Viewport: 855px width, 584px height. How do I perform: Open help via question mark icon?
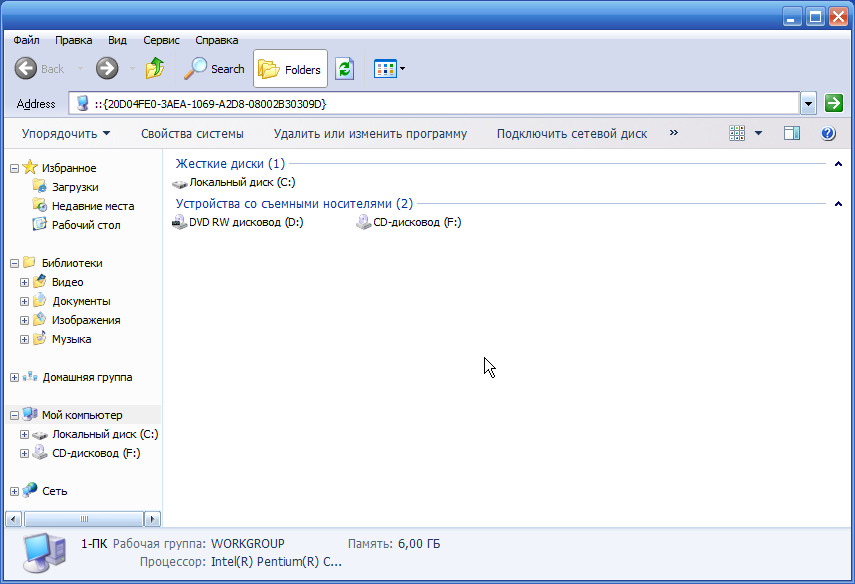tap(828, 133)
